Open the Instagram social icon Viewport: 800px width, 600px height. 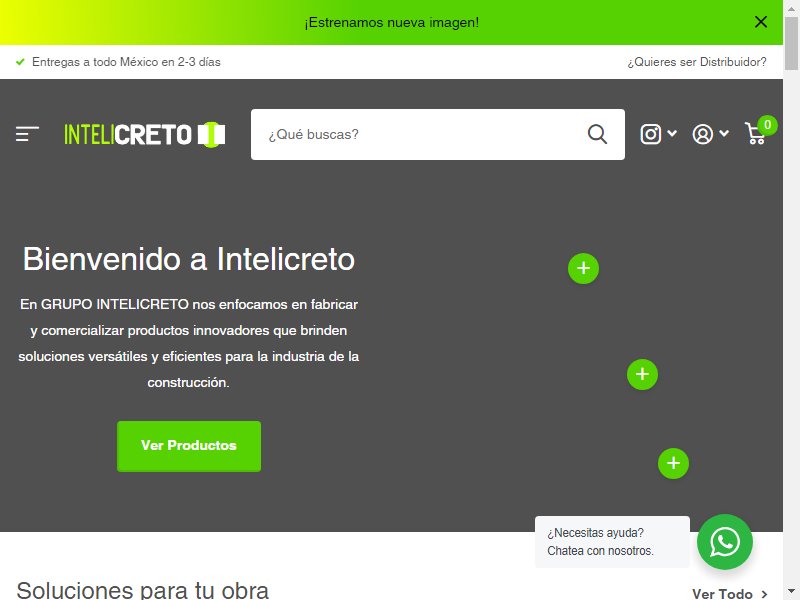(x=651, y=134)
